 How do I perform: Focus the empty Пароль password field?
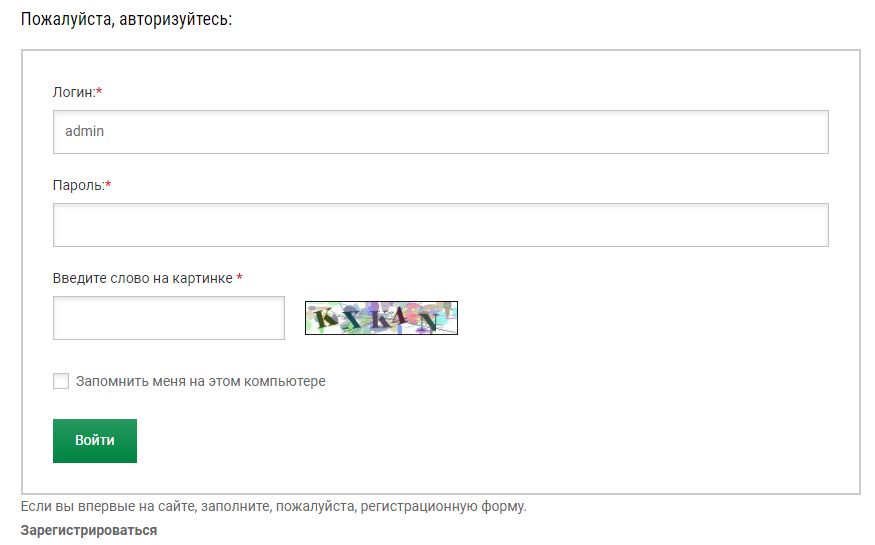[440, 225]
